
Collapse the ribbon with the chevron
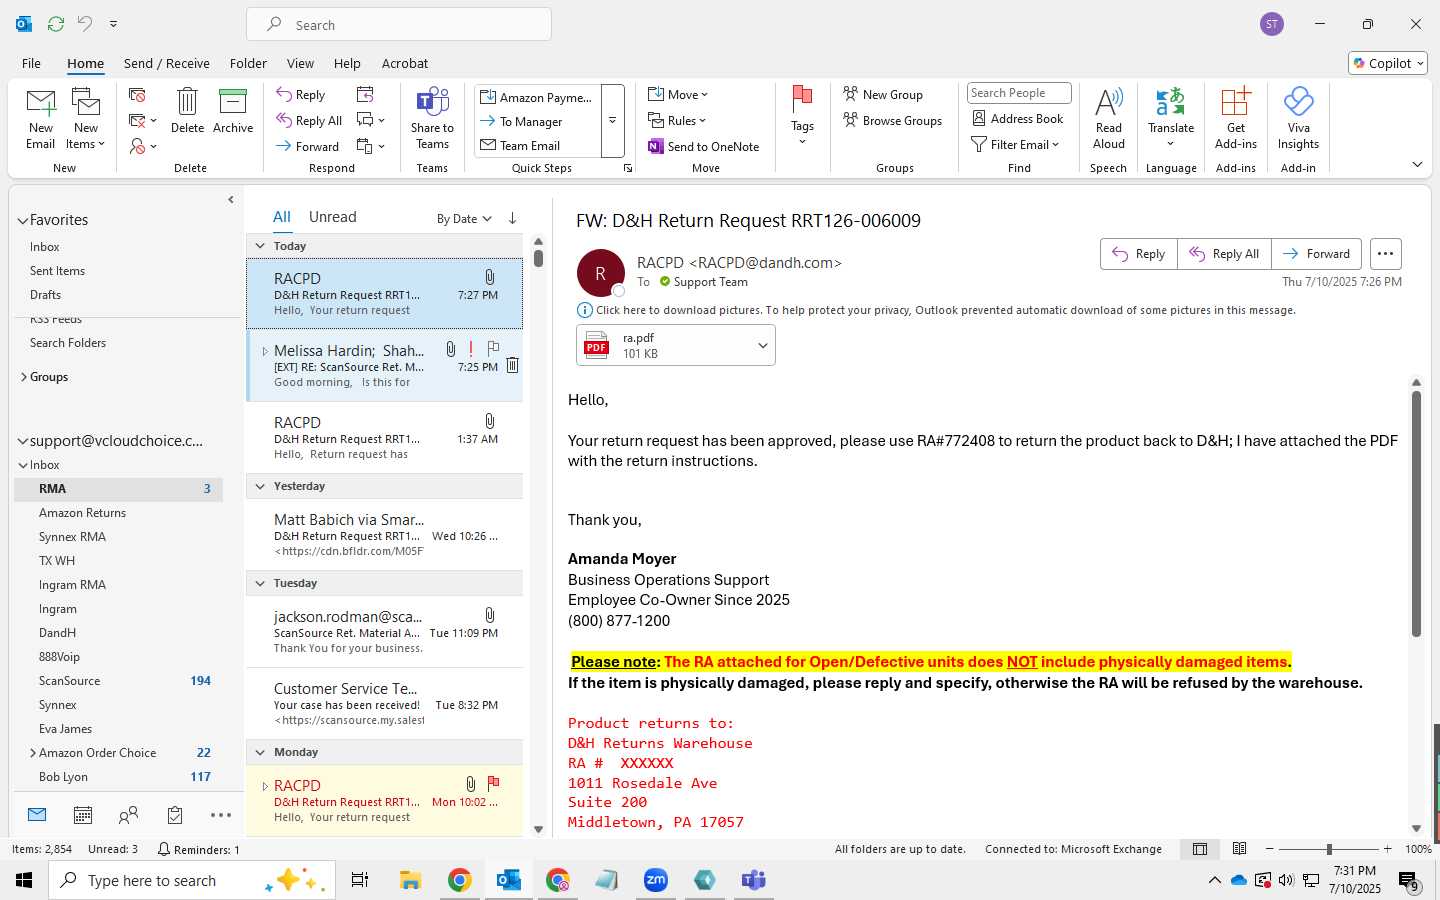tap(1417, 164)
